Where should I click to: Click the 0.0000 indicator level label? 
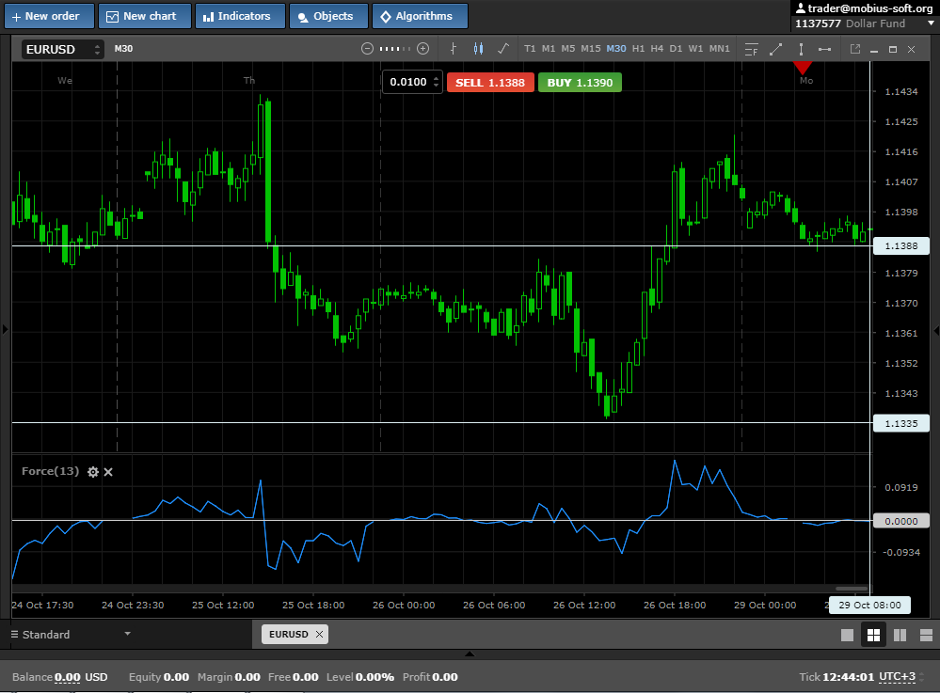pyautogui.click(x=901, y=521)
